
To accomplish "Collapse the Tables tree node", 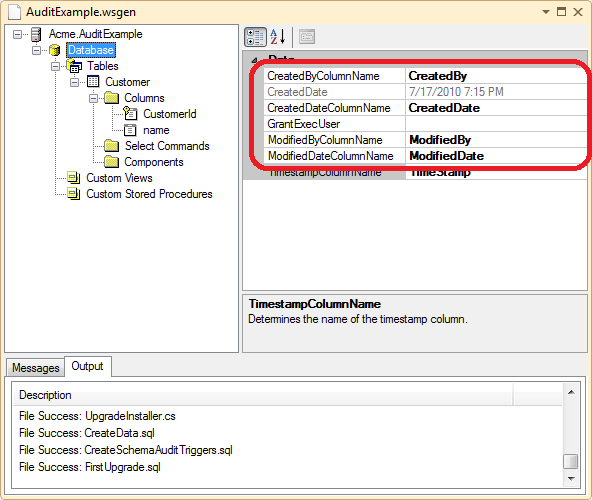I will click(56, 66).
